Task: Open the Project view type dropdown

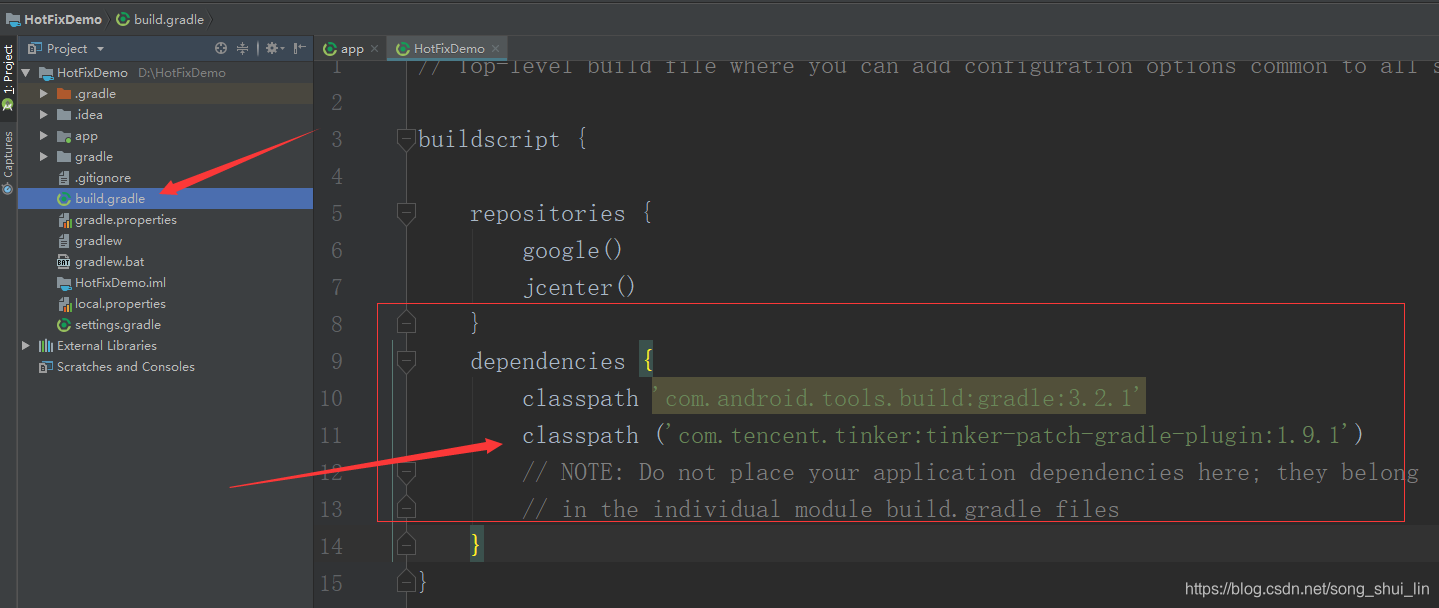Action: tap(100, 49)
